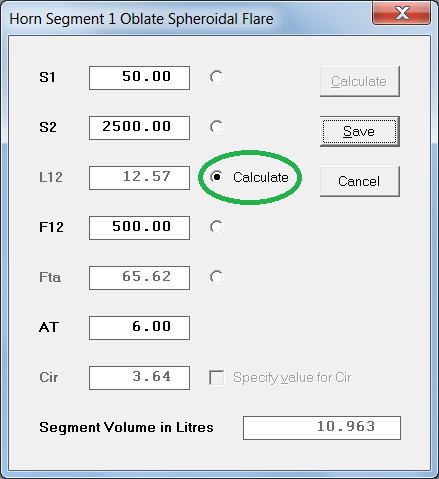Viewport: 439px width, 479px height.
Task: Click the greyed Calculate button
Action: pos(360,82)
